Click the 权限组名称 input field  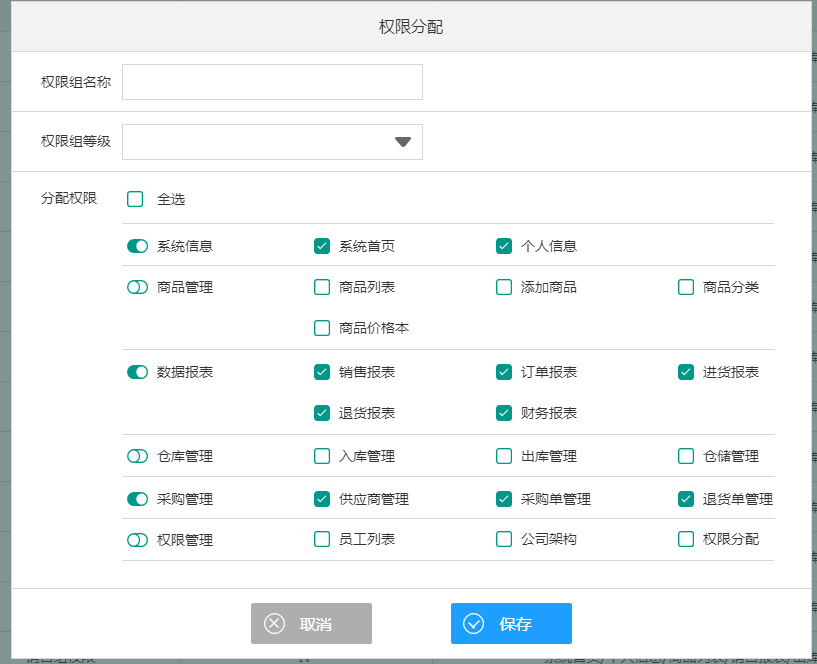[272, 82]
